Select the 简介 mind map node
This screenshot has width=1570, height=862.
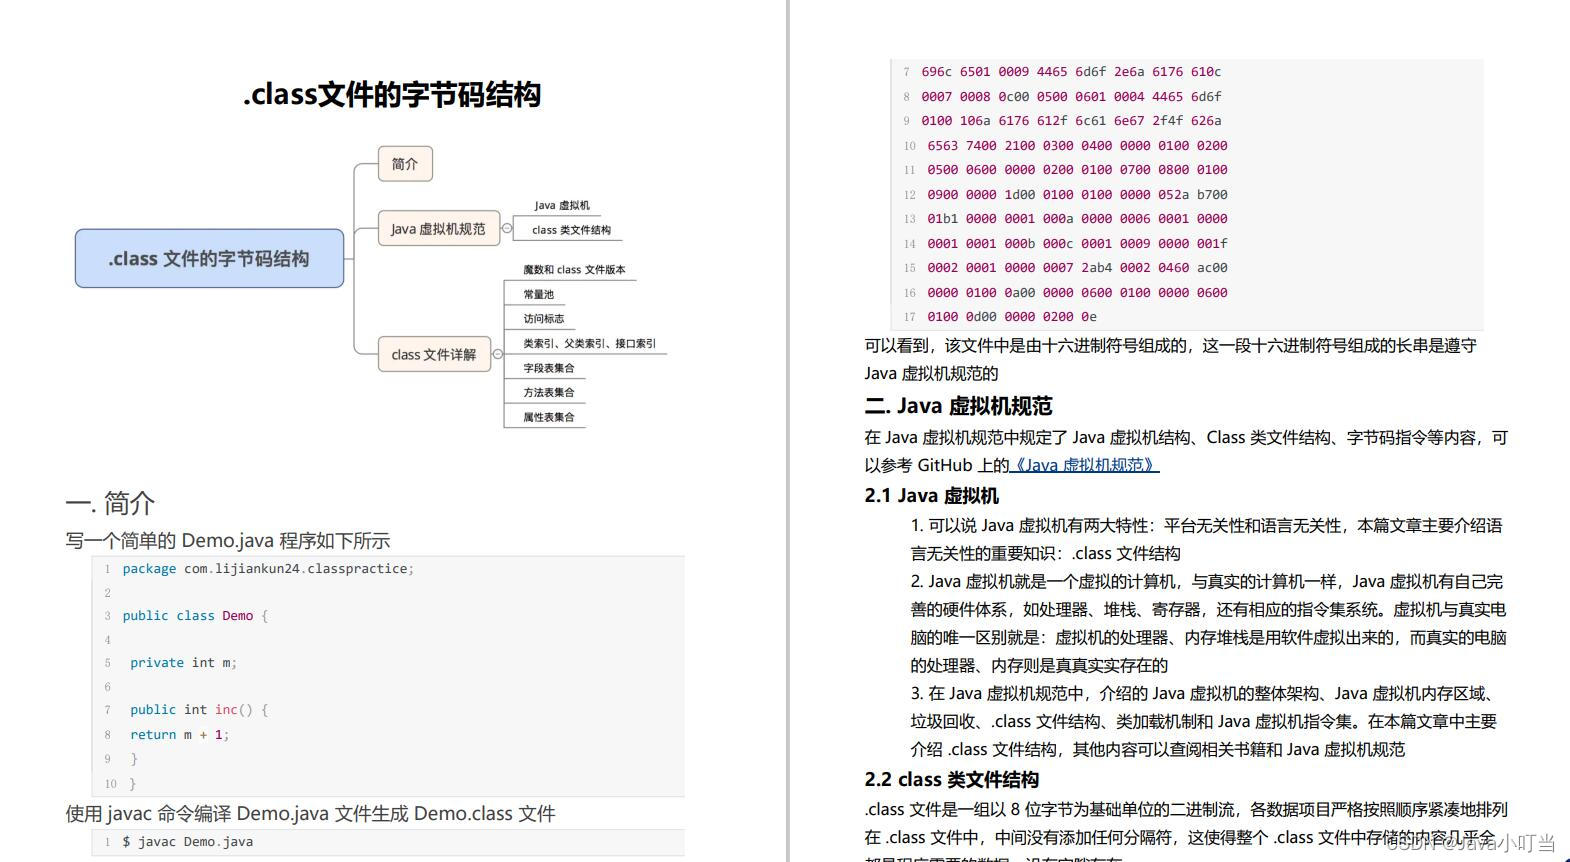(x=405, y=163)
